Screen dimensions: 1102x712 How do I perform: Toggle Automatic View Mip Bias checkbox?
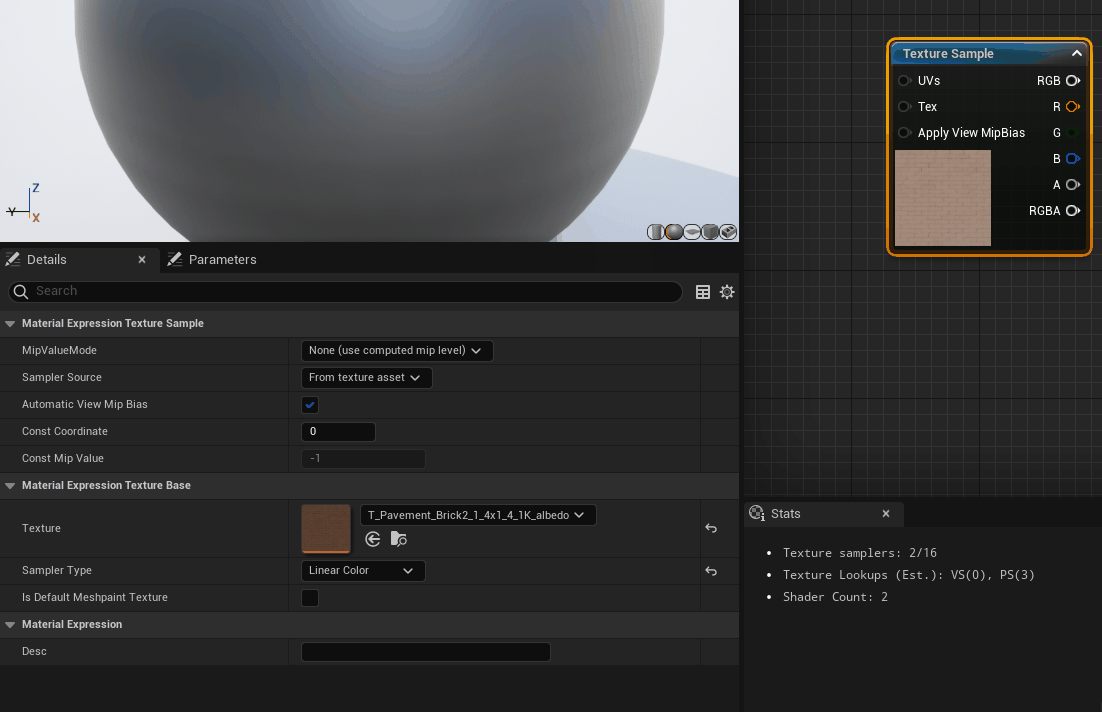coord(310,405)
